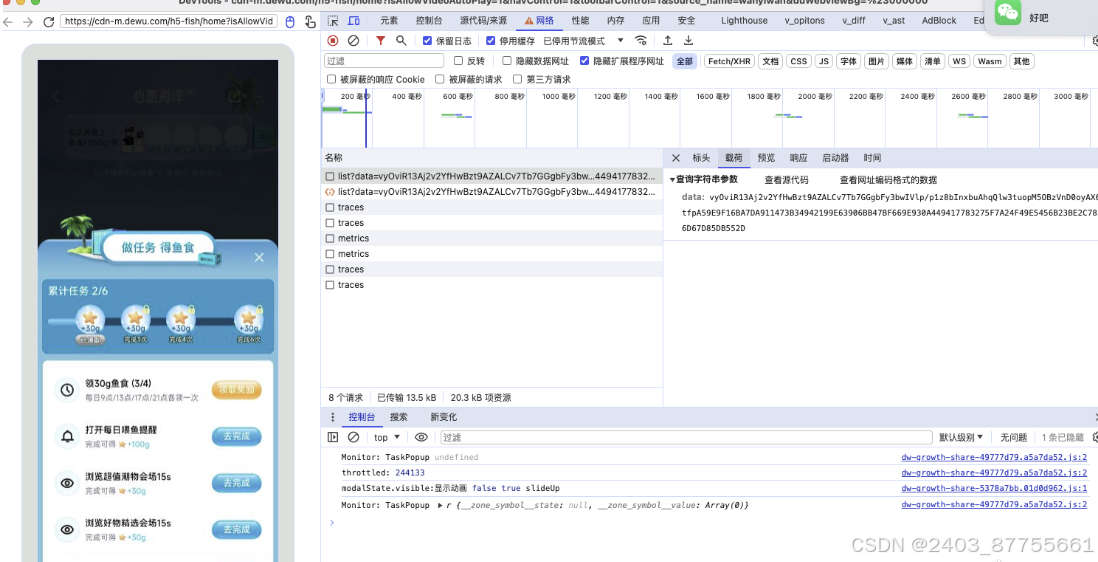Filter requests by WS type
Image resolution: width=1098 pixels, height=562 pixels.
[959, 62]
